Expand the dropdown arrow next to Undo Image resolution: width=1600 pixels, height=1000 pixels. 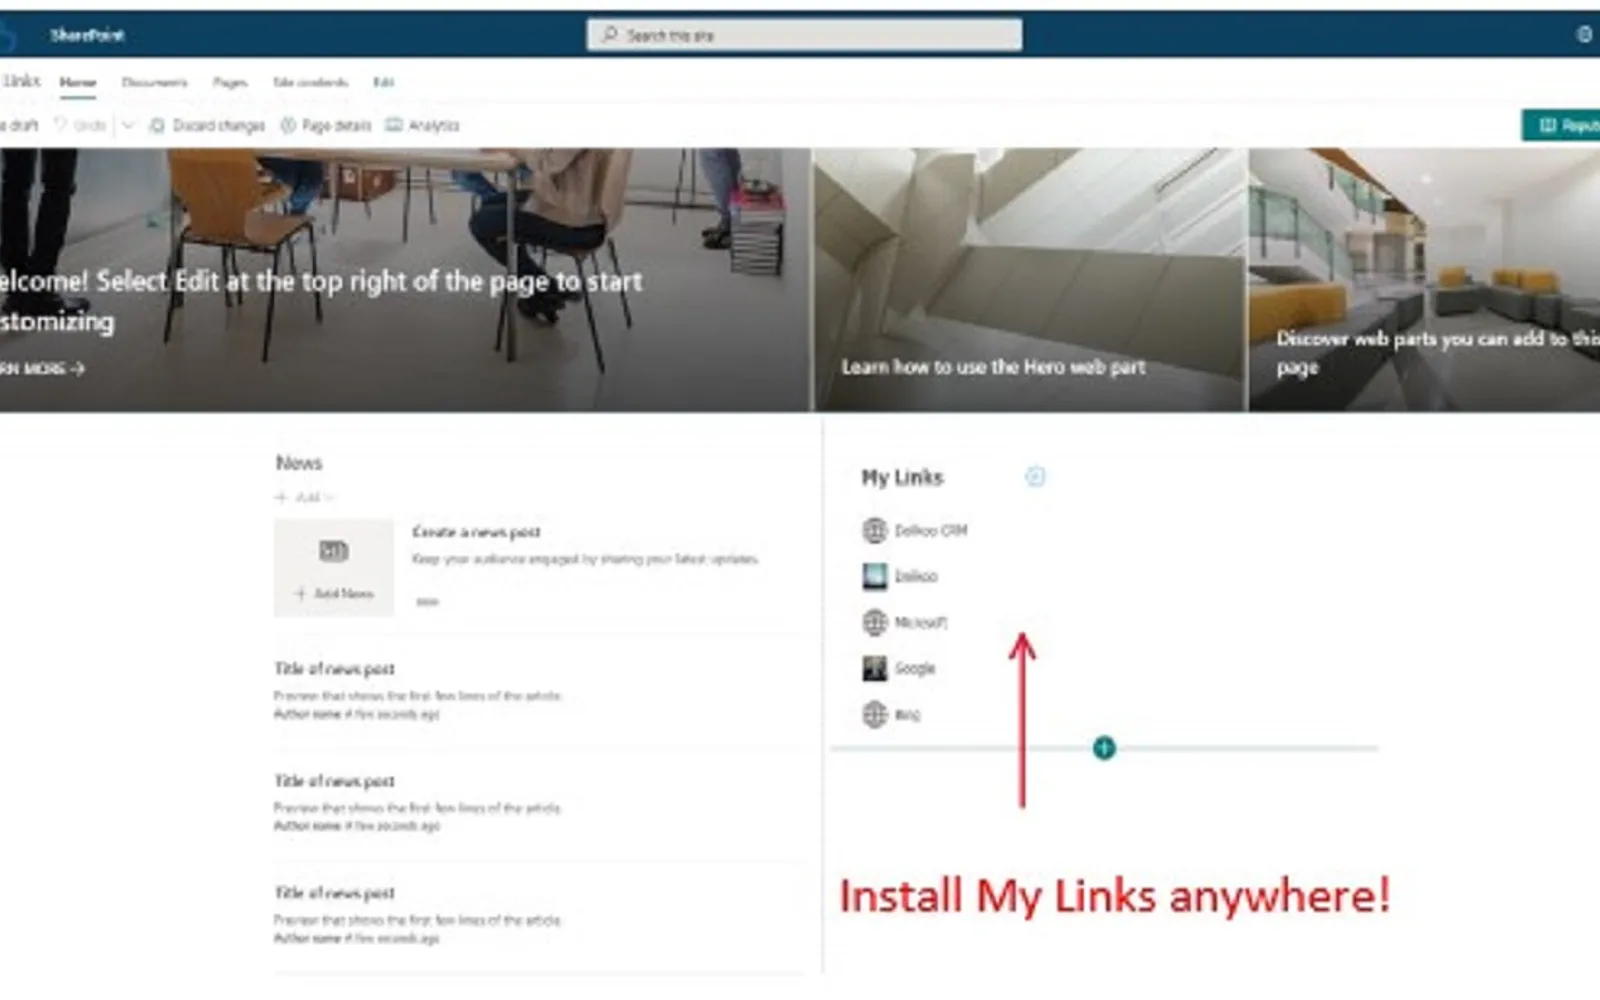click(x=127, y=125)
